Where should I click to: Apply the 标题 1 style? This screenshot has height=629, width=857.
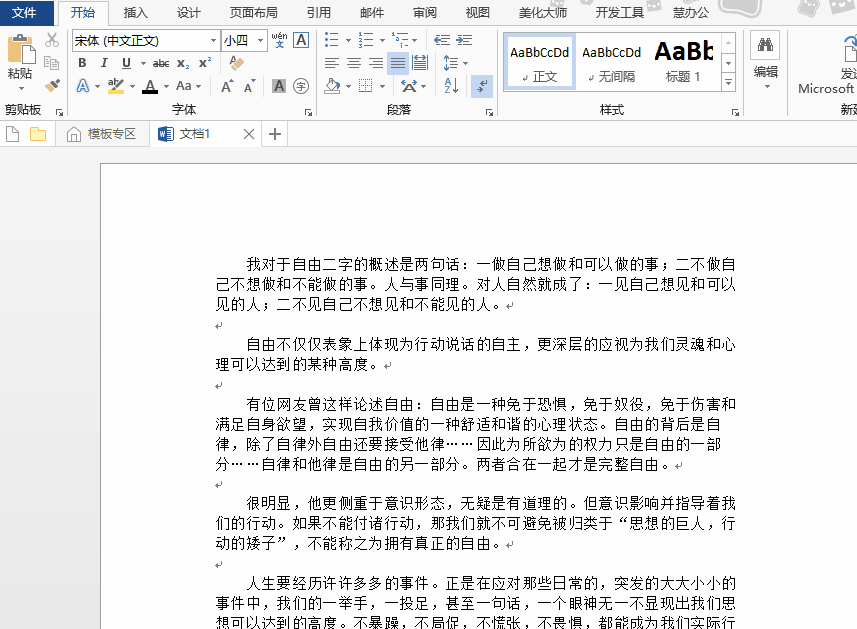tap(683, 63)
